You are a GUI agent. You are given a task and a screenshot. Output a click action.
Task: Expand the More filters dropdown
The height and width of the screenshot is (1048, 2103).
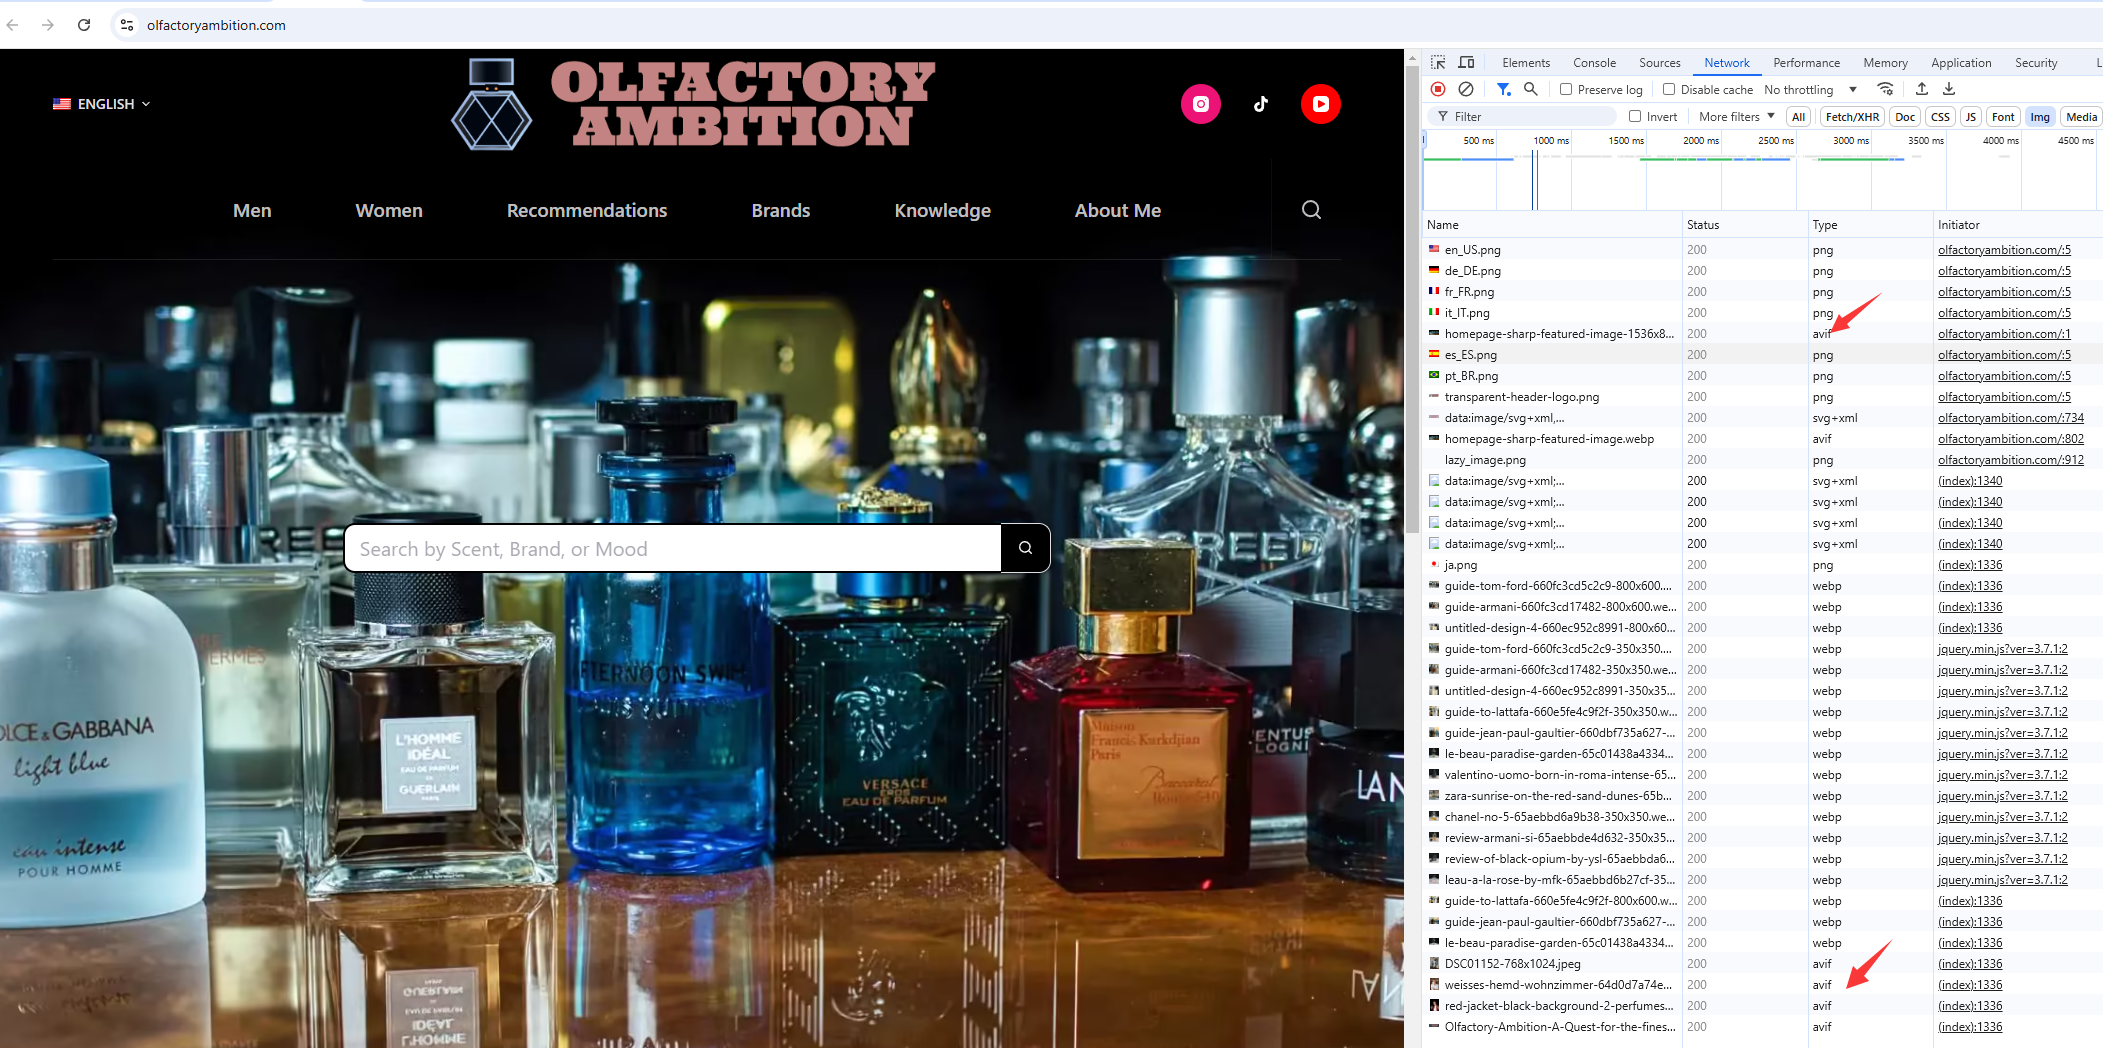coord(1737,117)
